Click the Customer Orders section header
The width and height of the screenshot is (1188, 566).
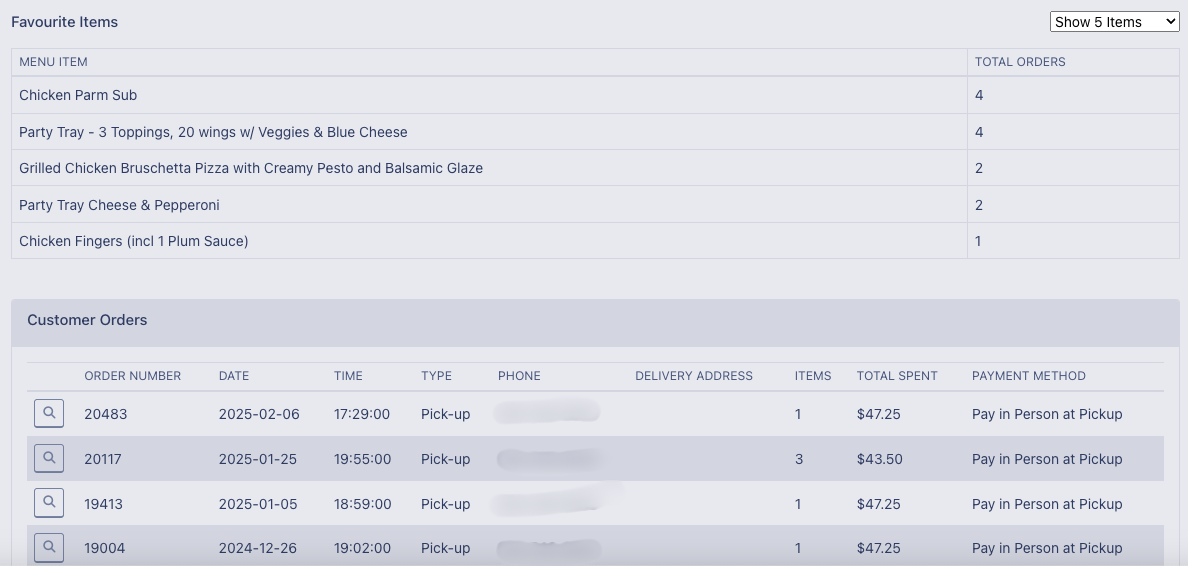[x=87, y=320]
